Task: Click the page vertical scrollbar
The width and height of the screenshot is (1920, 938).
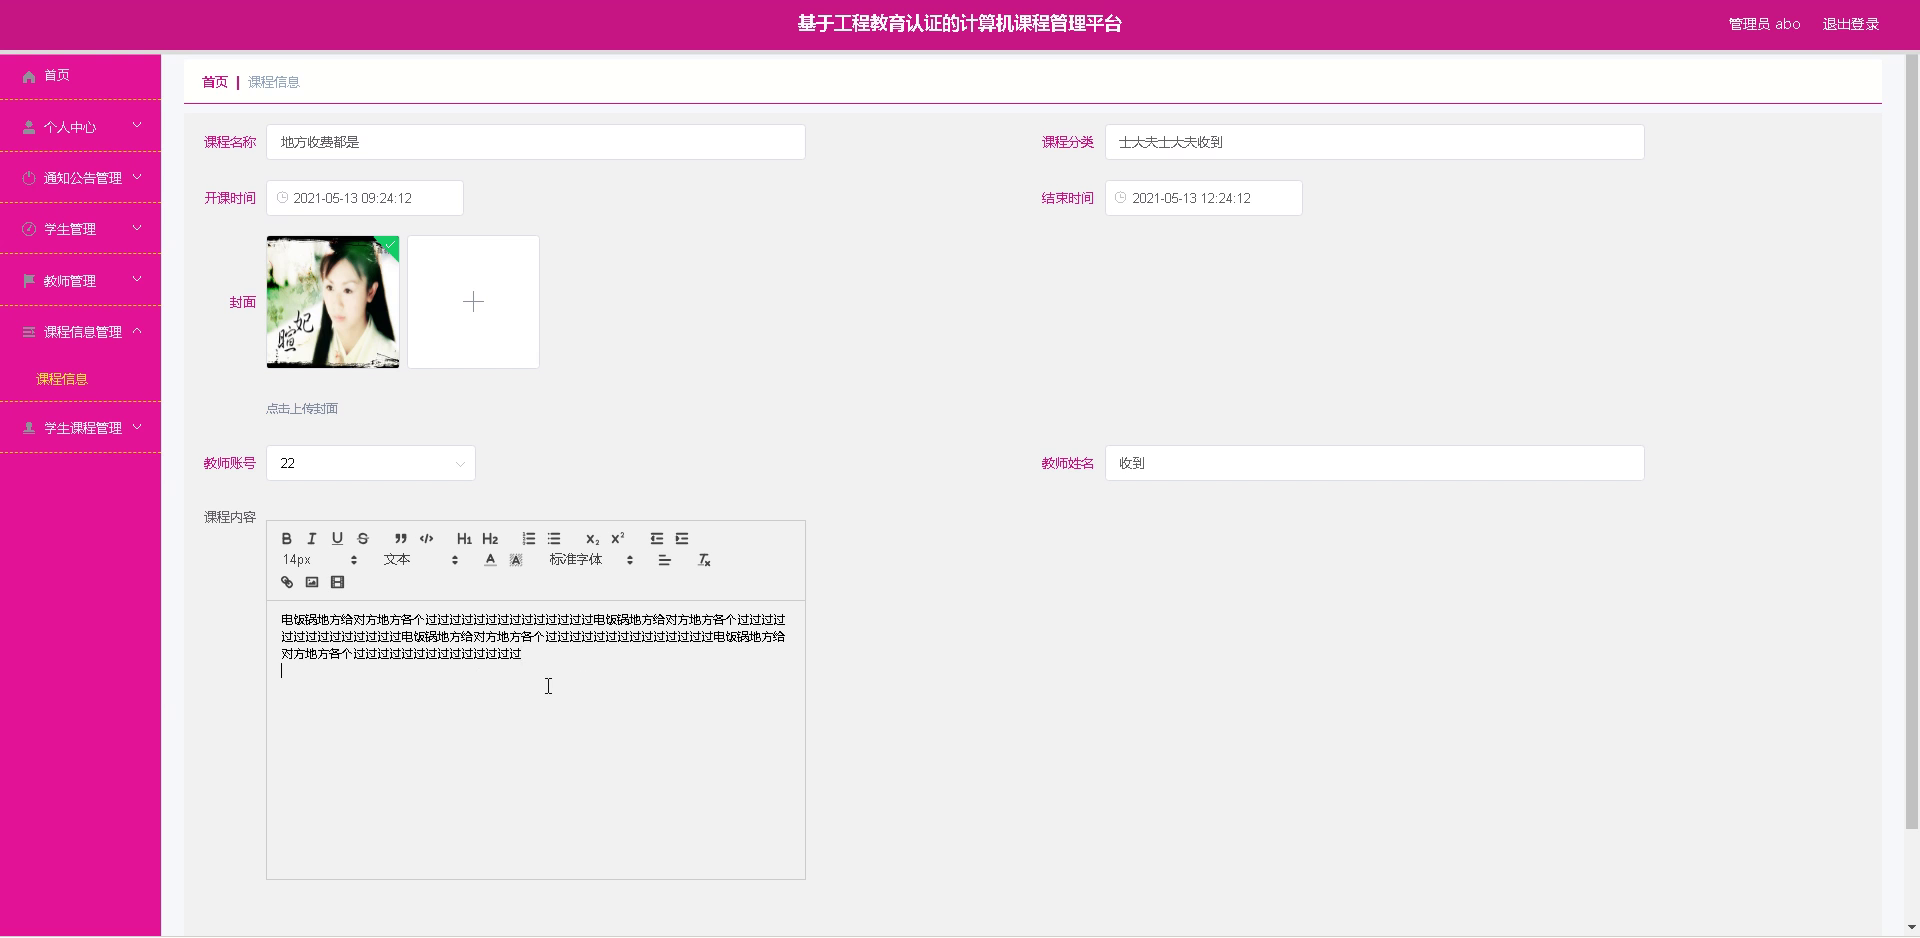Action: pos(1912,440)
